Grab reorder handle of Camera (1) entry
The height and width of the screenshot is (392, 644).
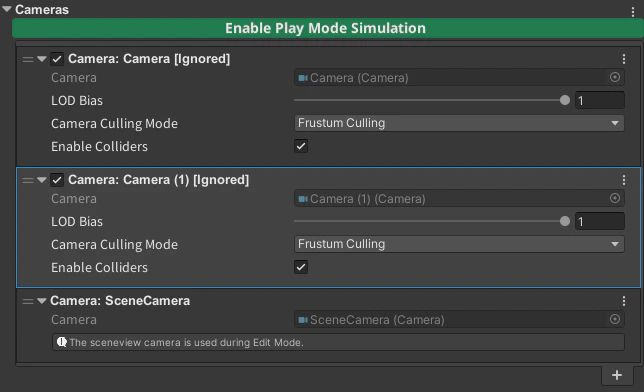pos(28,180)
